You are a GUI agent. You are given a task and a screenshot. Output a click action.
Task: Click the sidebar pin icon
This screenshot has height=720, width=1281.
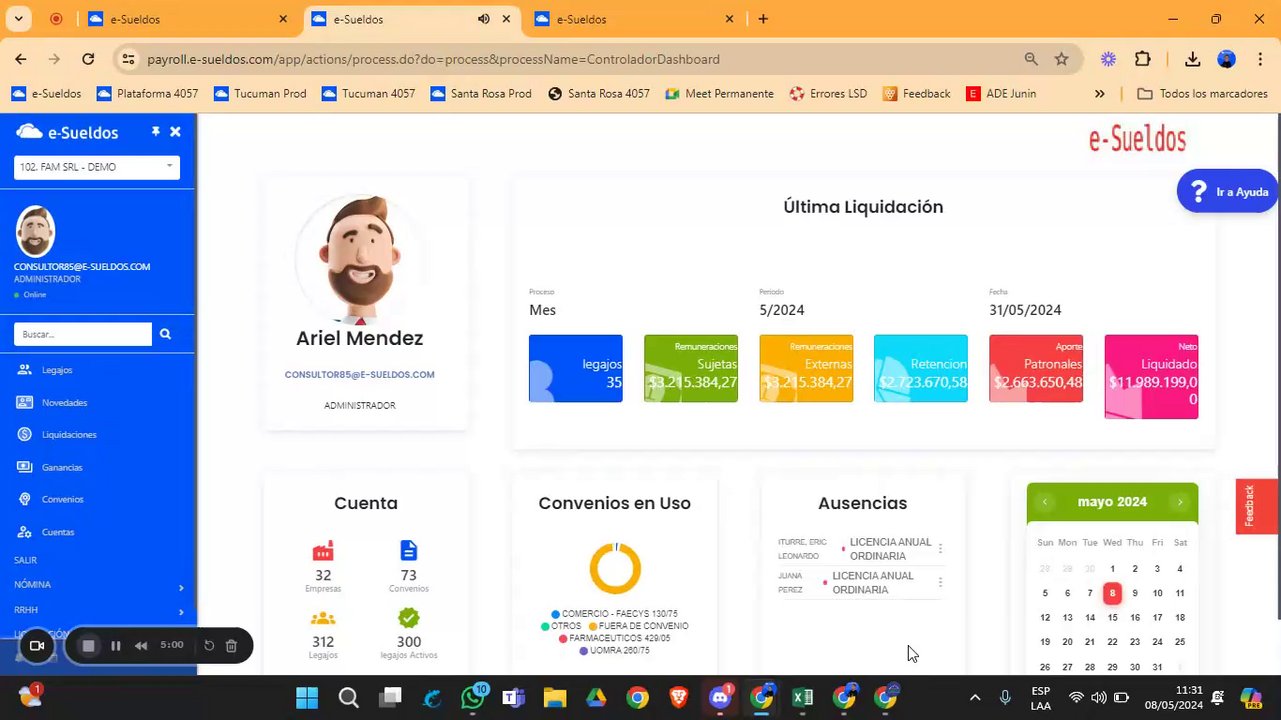coord(155,132)
